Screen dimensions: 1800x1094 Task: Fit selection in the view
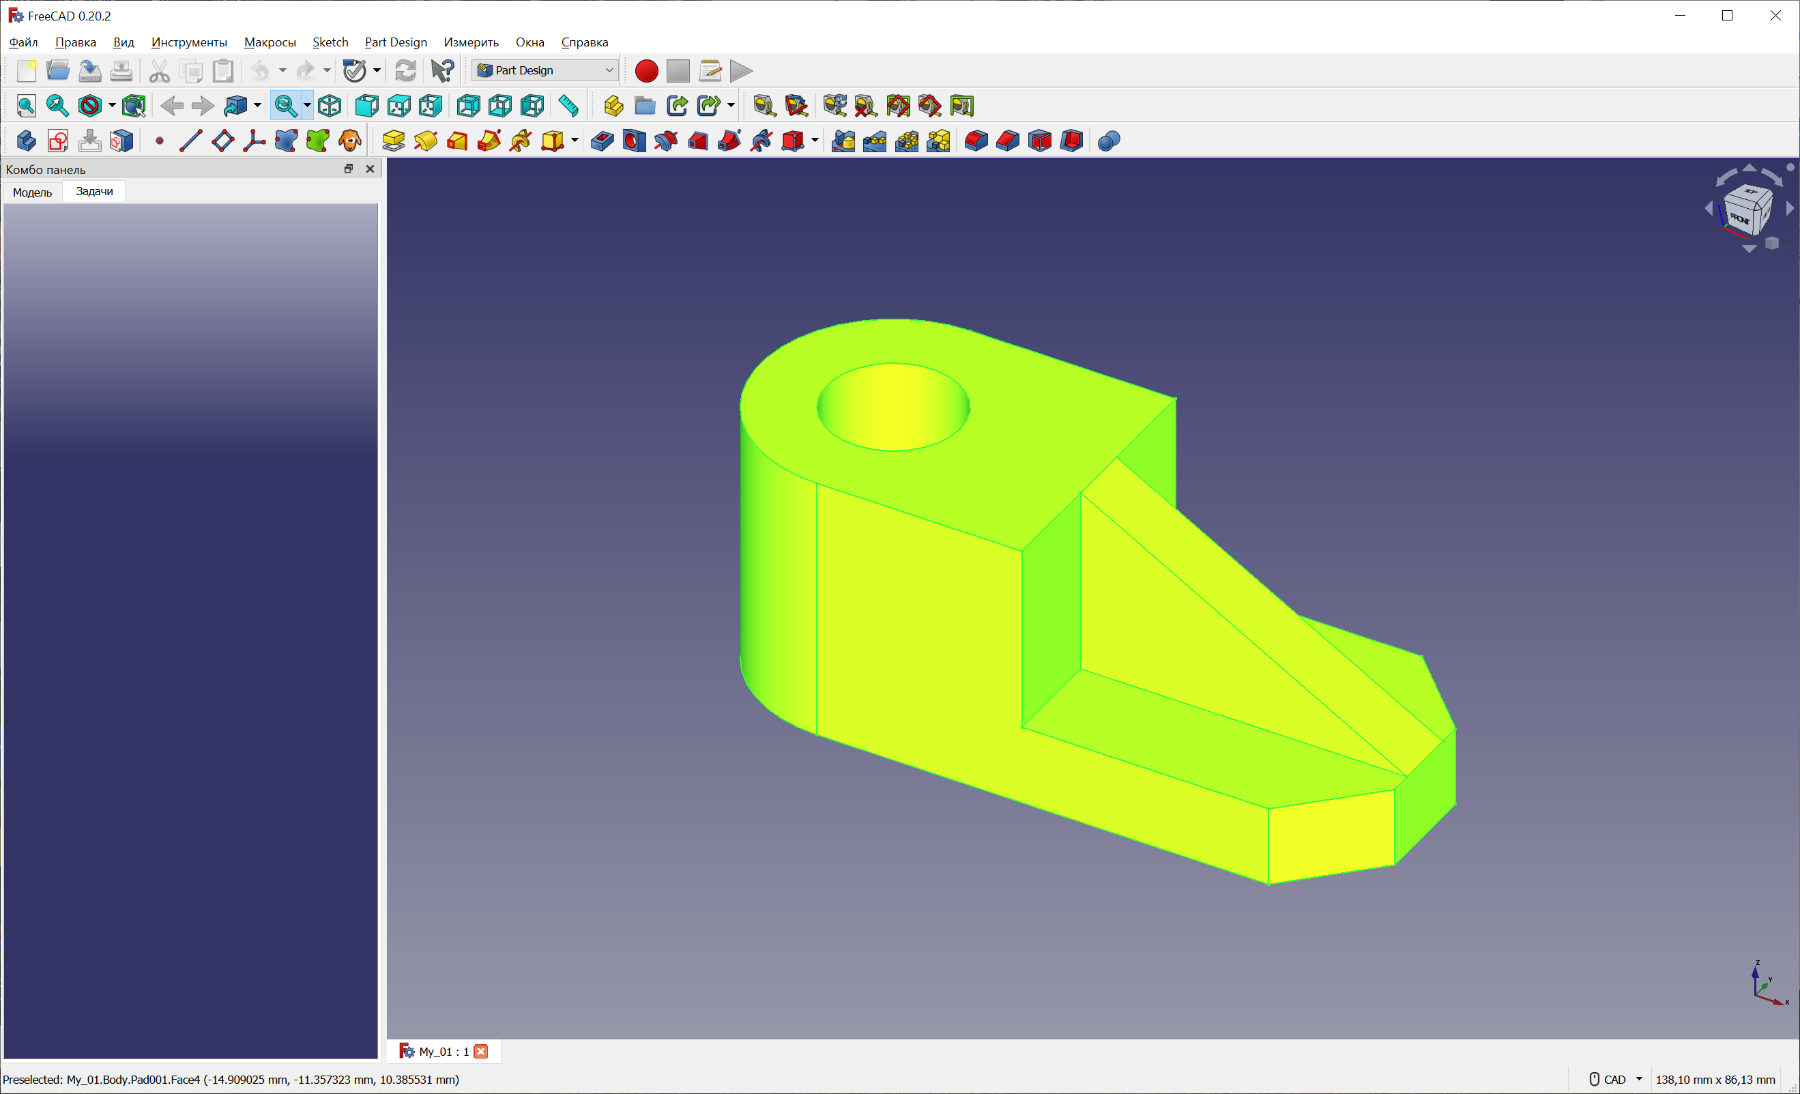(58, 105)
